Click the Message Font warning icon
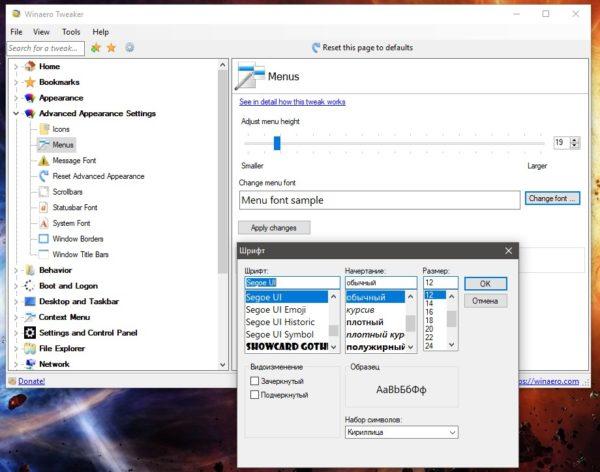 pyautogui.click(x=44, y=160)
